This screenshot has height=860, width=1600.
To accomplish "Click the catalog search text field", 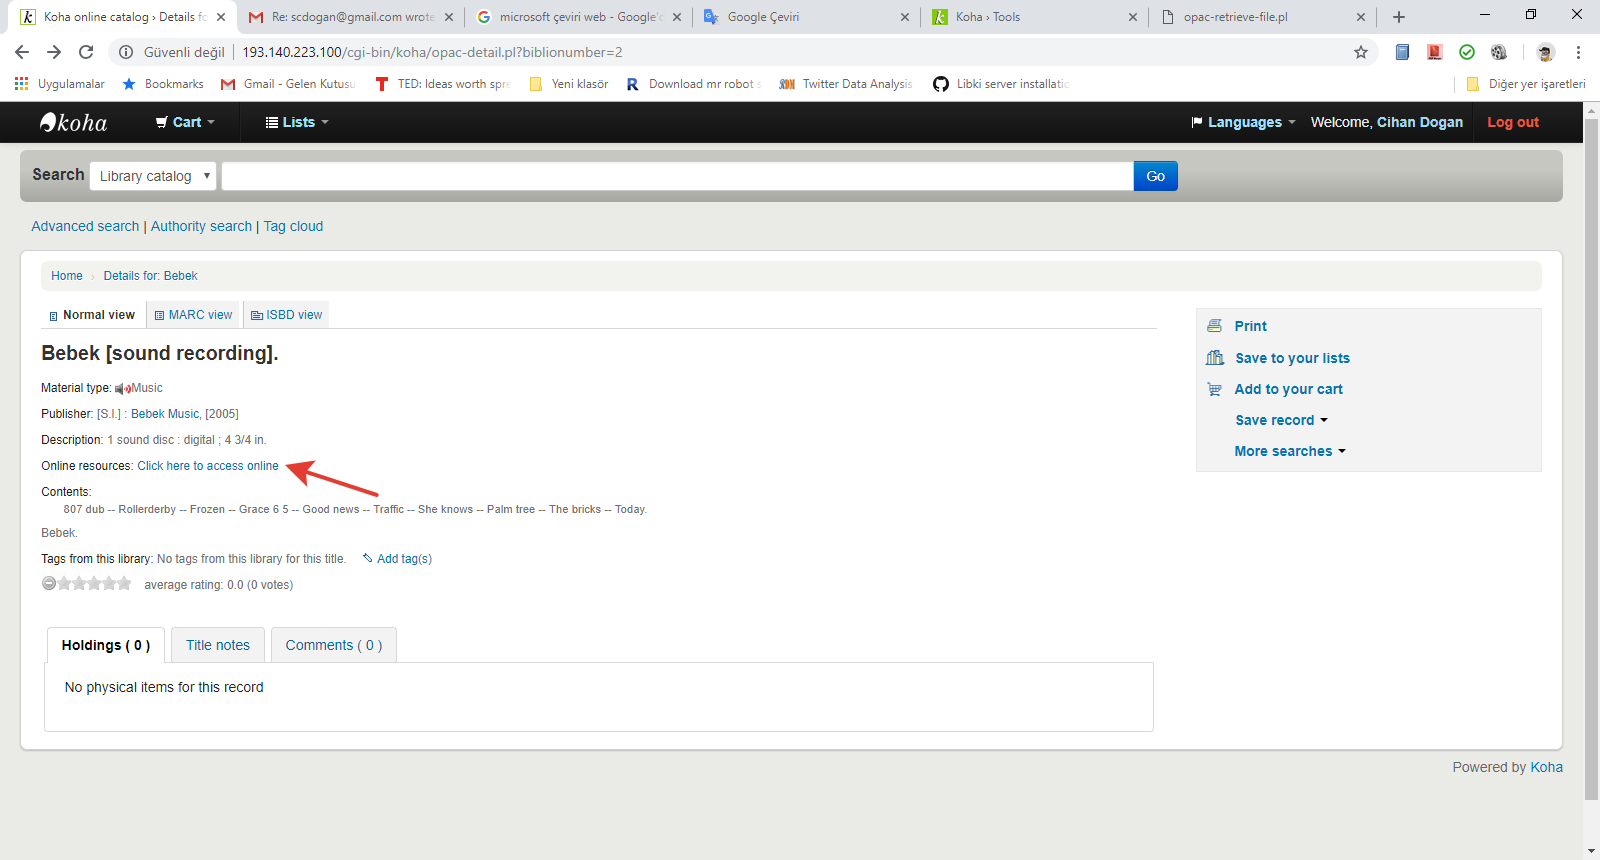I will tap(677, 176).
